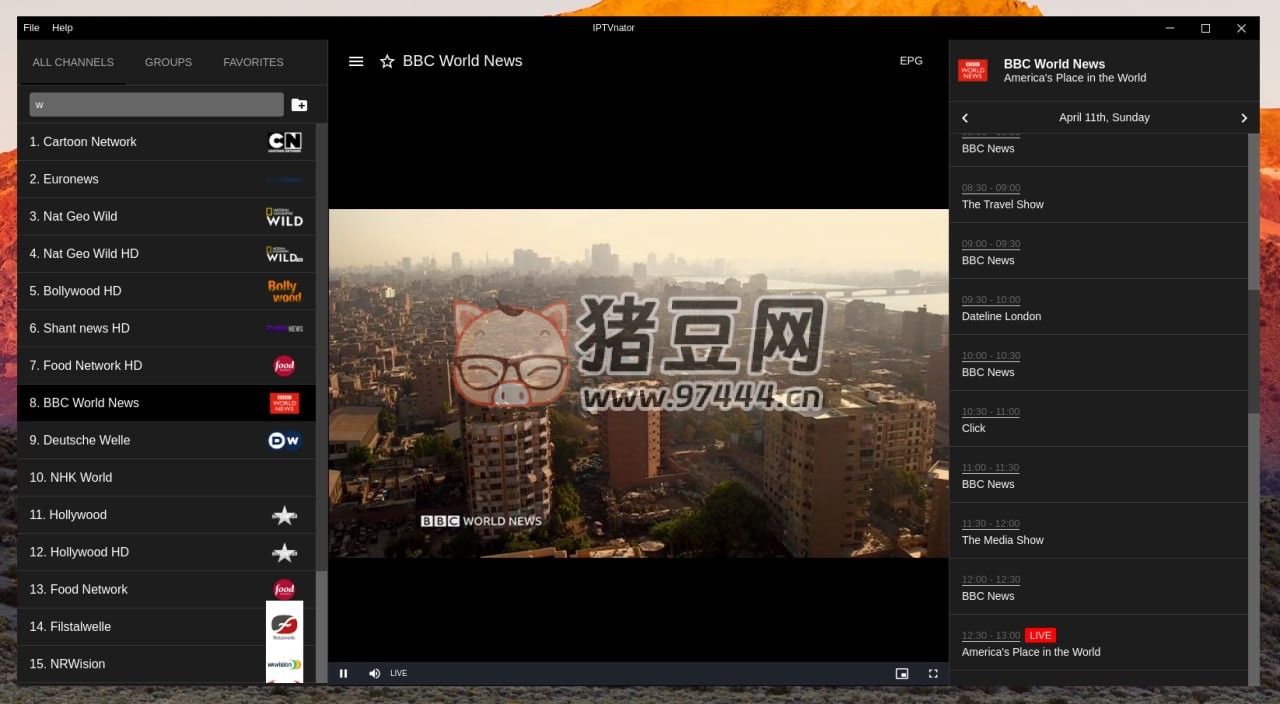Click the channel search field
The height and width of the screenshot is (704, 1280).
pos(156,105)
